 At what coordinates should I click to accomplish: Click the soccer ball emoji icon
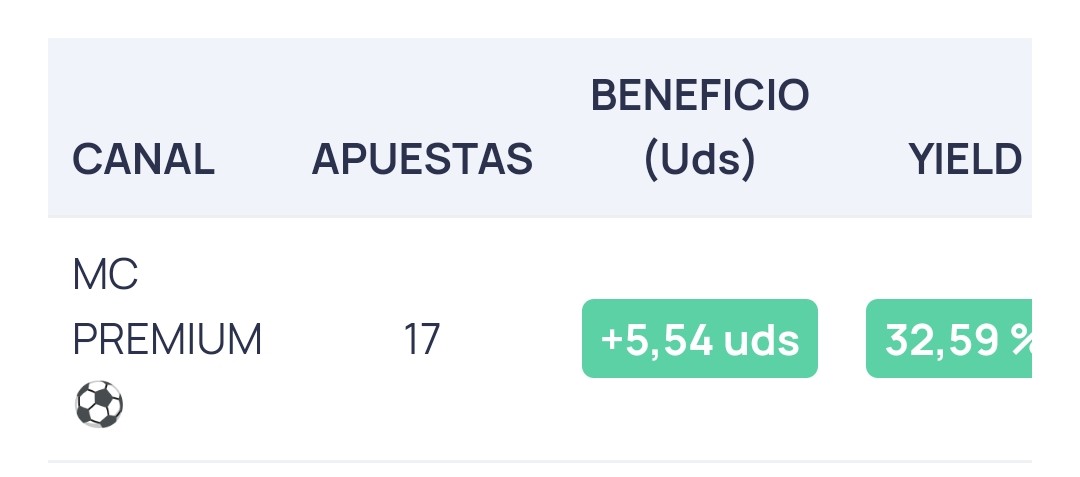(99, 404)
